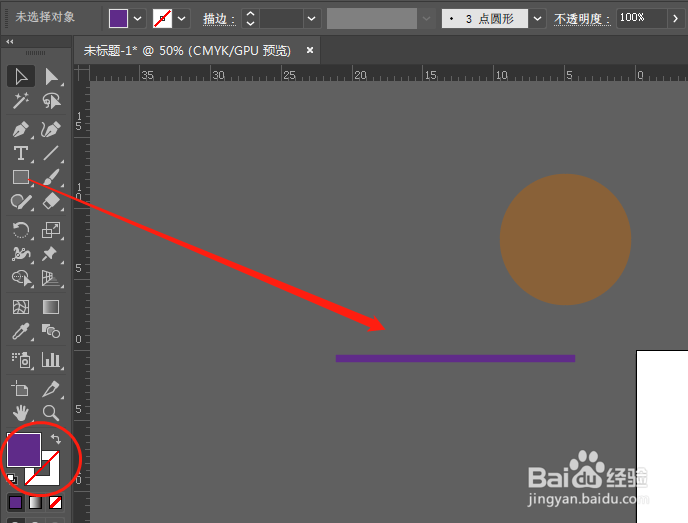Select the Zoom tool
The width and height of the screenshot is (688, 523).
coord(51,413)
